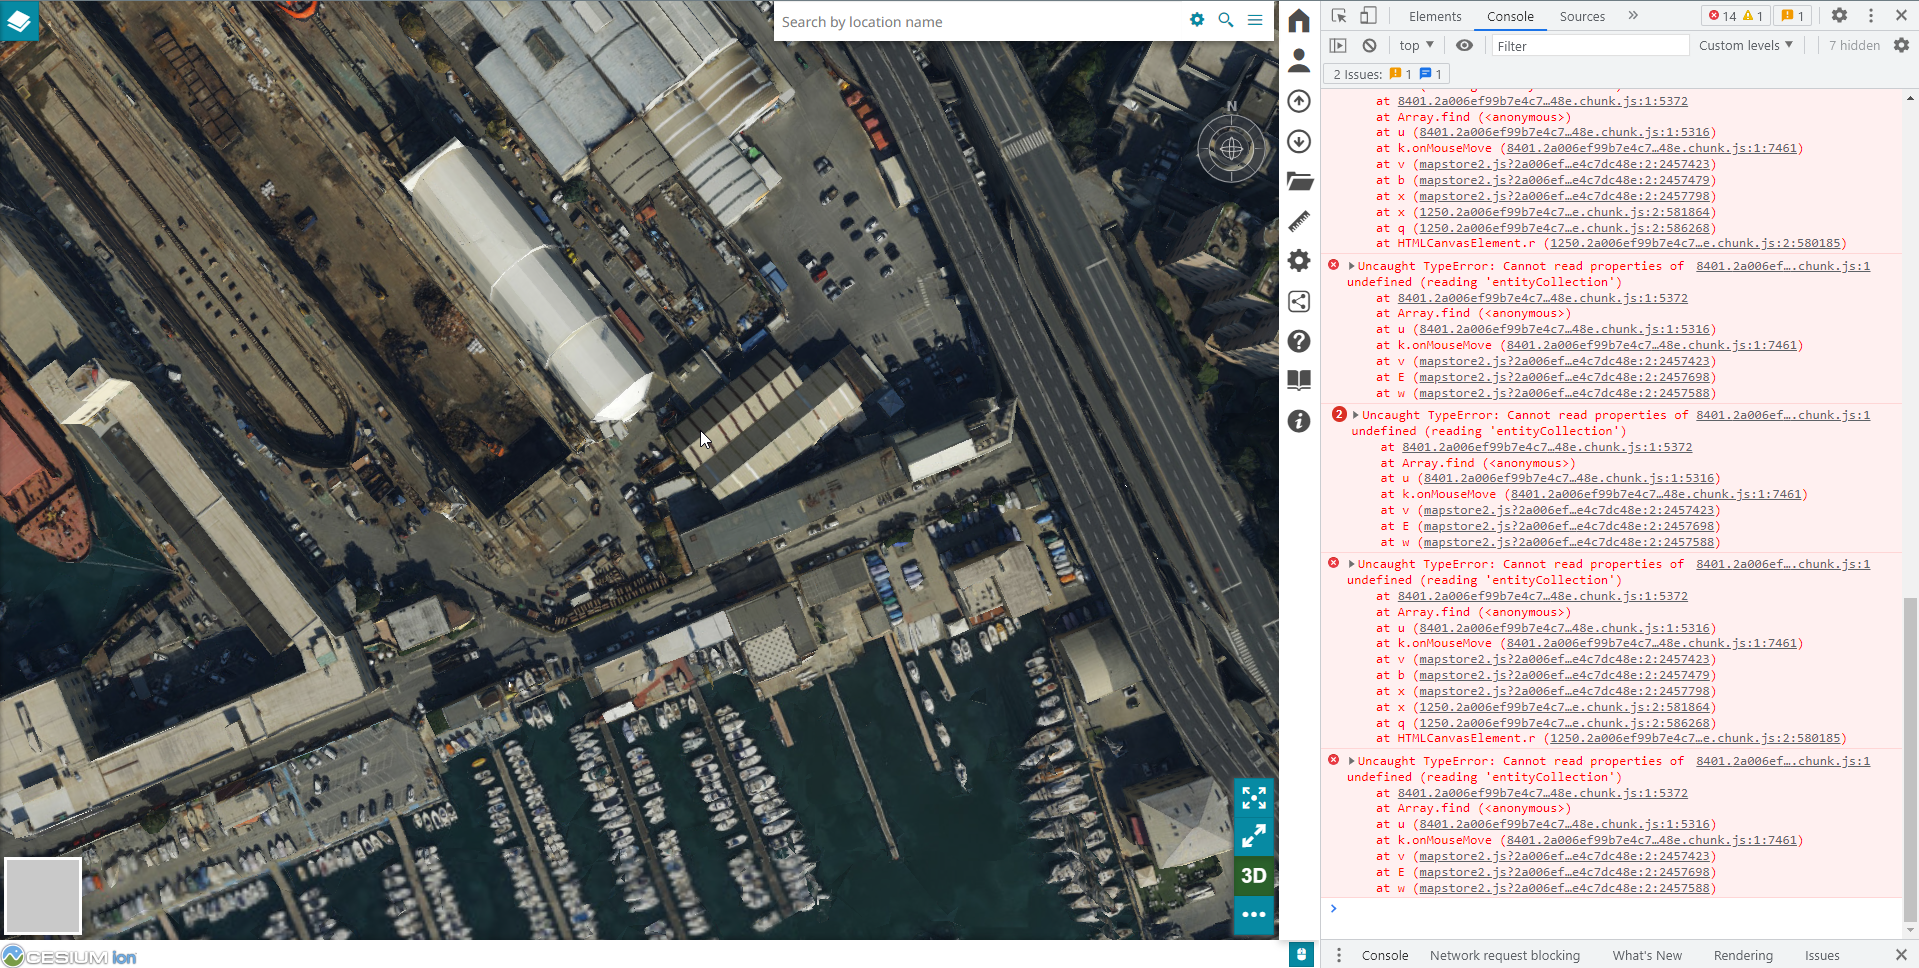Click the console prompt input line
1919x968 pixels.
pos(1615,909)
